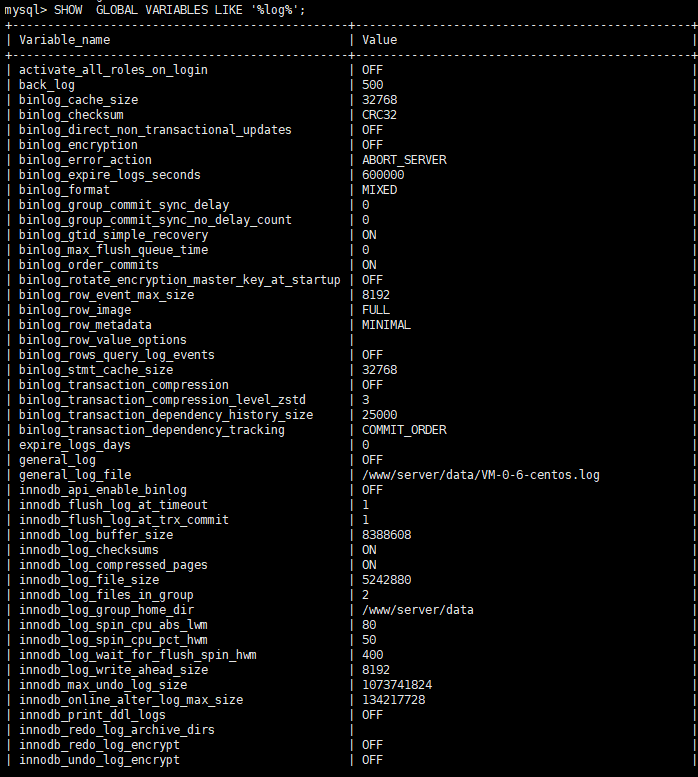Image resolution: width=698 pixels, height=777 pixels.
Task: Click the innodb_log_file_size value 5242880
Action: pos(386,580)
